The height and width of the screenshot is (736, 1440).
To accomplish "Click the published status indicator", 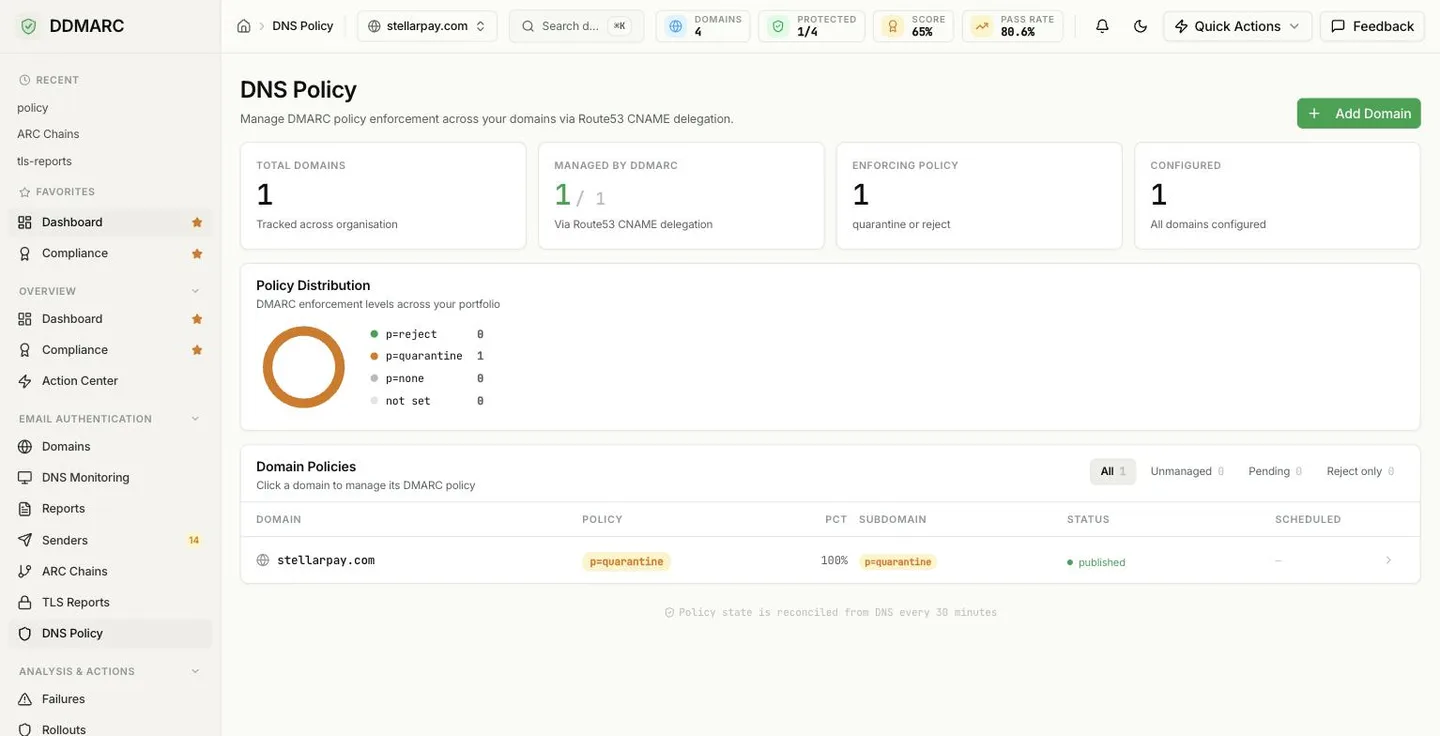I will coord(1096,562).
